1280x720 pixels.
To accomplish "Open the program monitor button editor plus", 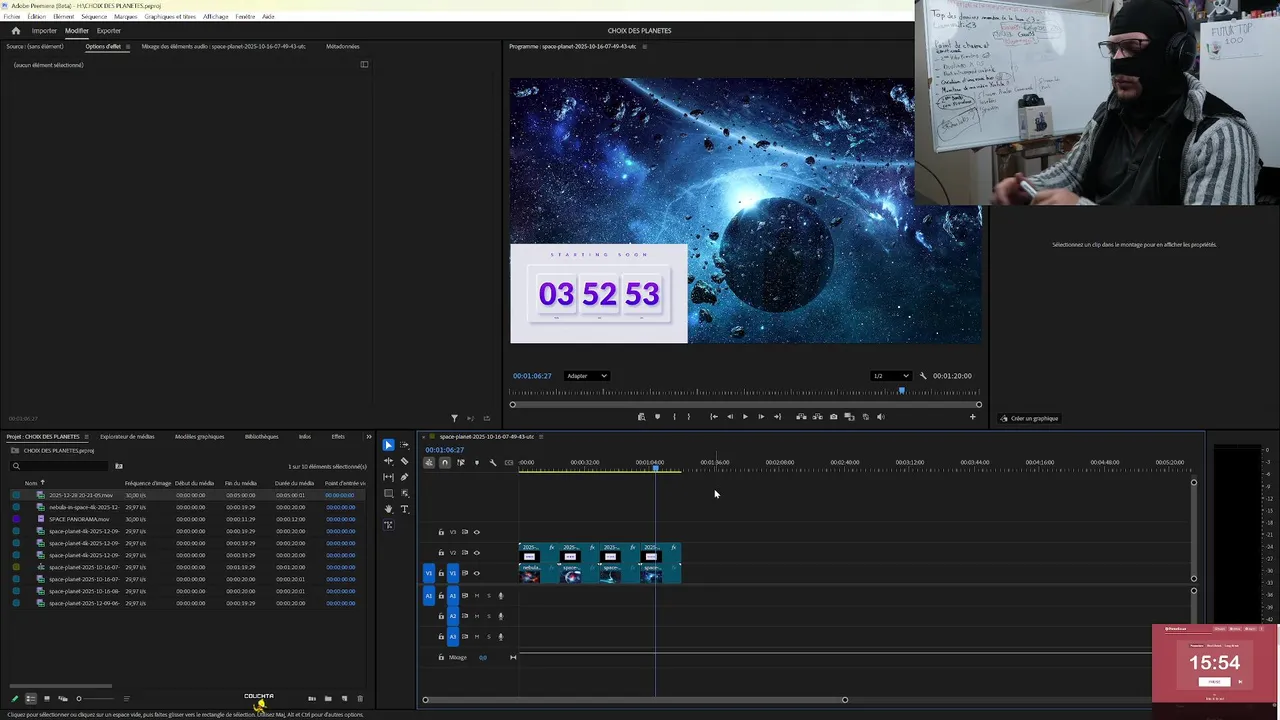I will [x=972, y=417].
